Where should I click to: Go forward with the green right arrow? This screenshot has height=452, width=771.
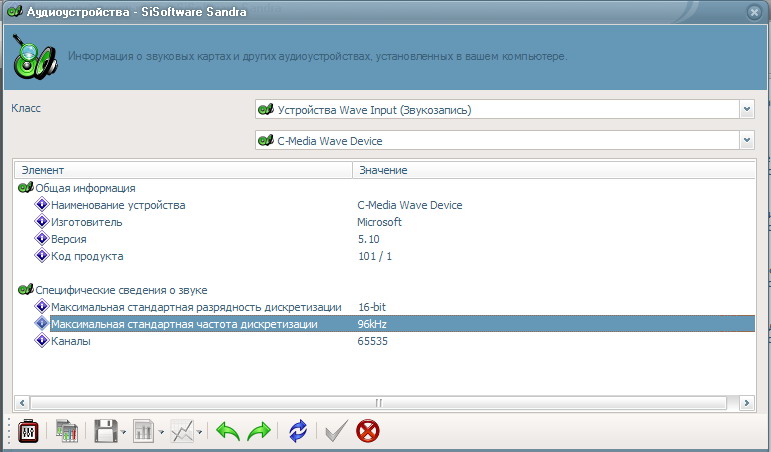point(259,431)
